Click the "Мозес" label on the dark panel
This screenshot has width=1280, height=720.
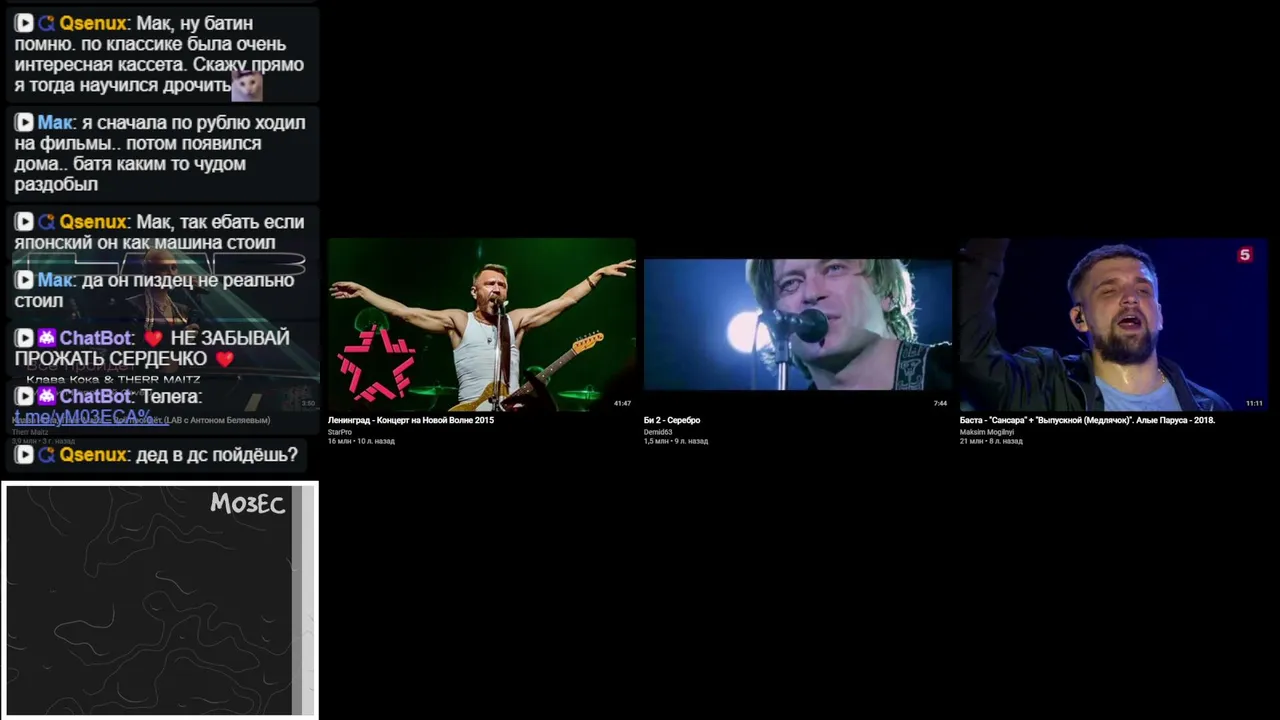(x=248, y=504)
